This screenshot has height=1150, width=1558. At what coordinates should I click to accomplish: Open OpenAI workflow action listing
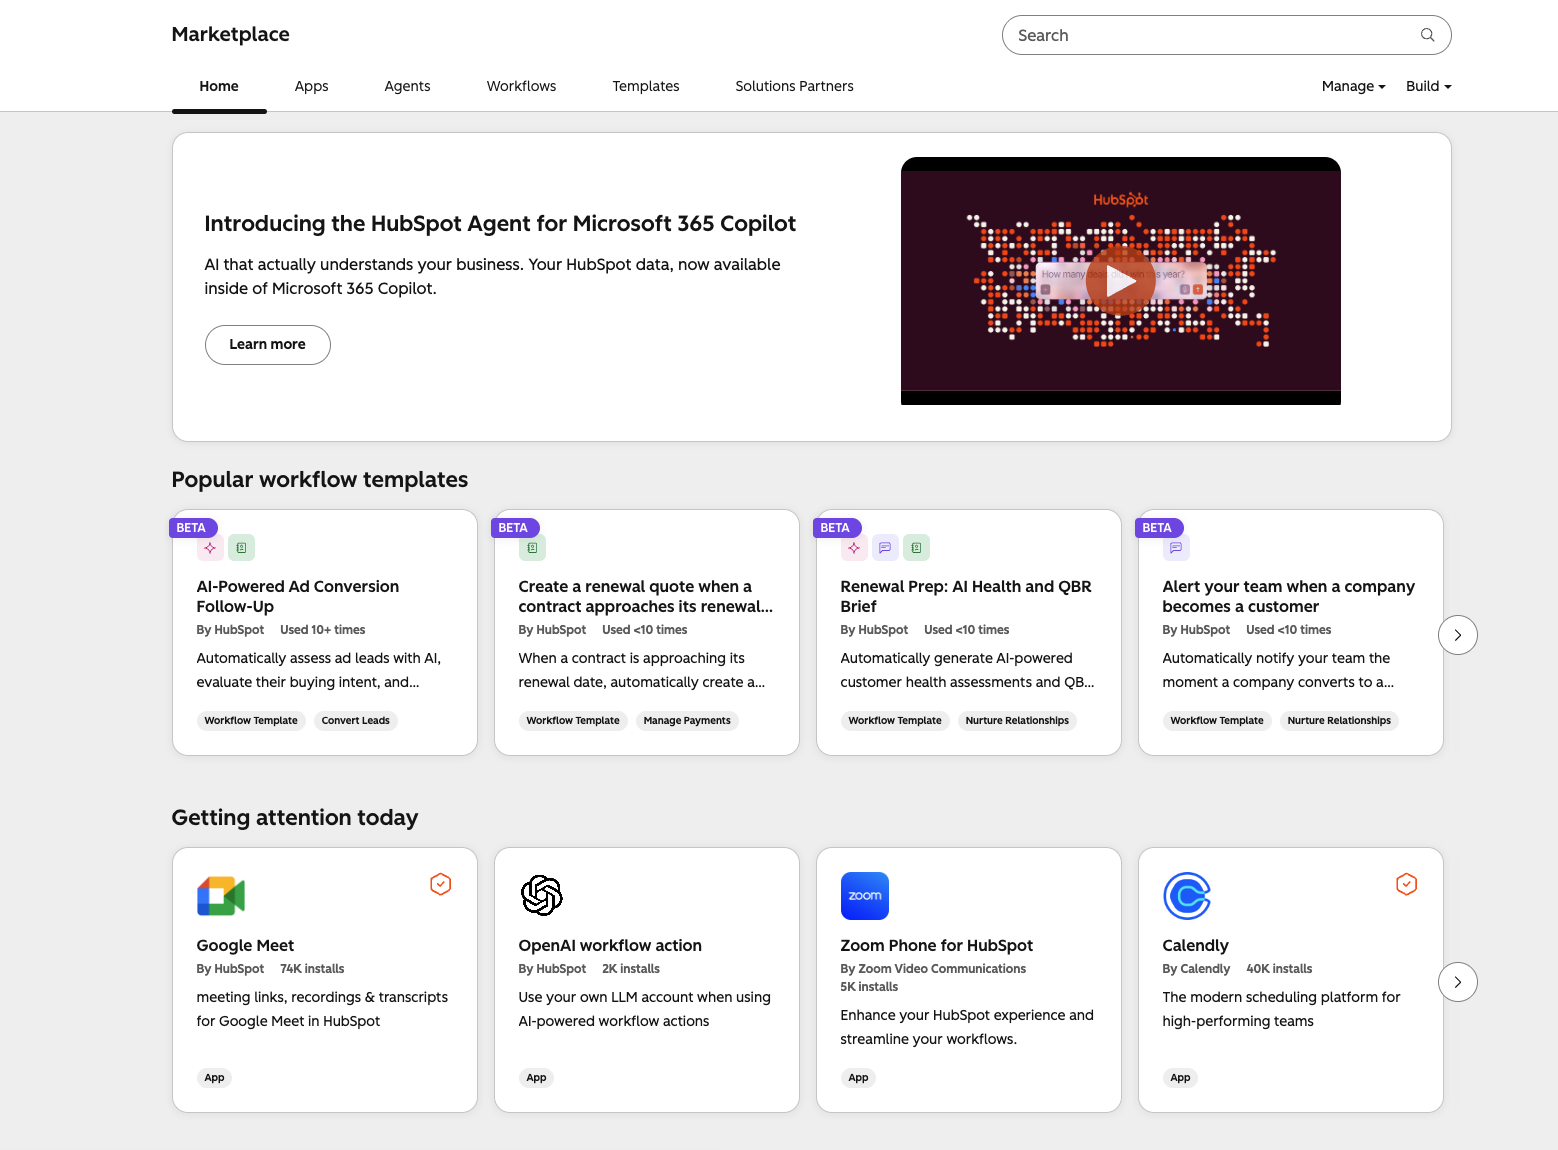(610, 945)
